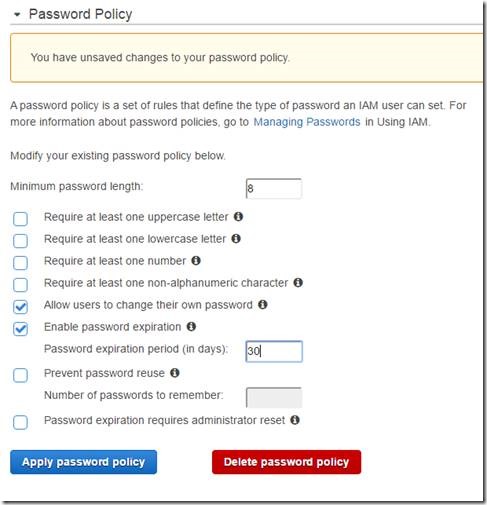Click info icon for non-alphanumeric character option
Screen dimensions: 487x505
click(298, 283)
